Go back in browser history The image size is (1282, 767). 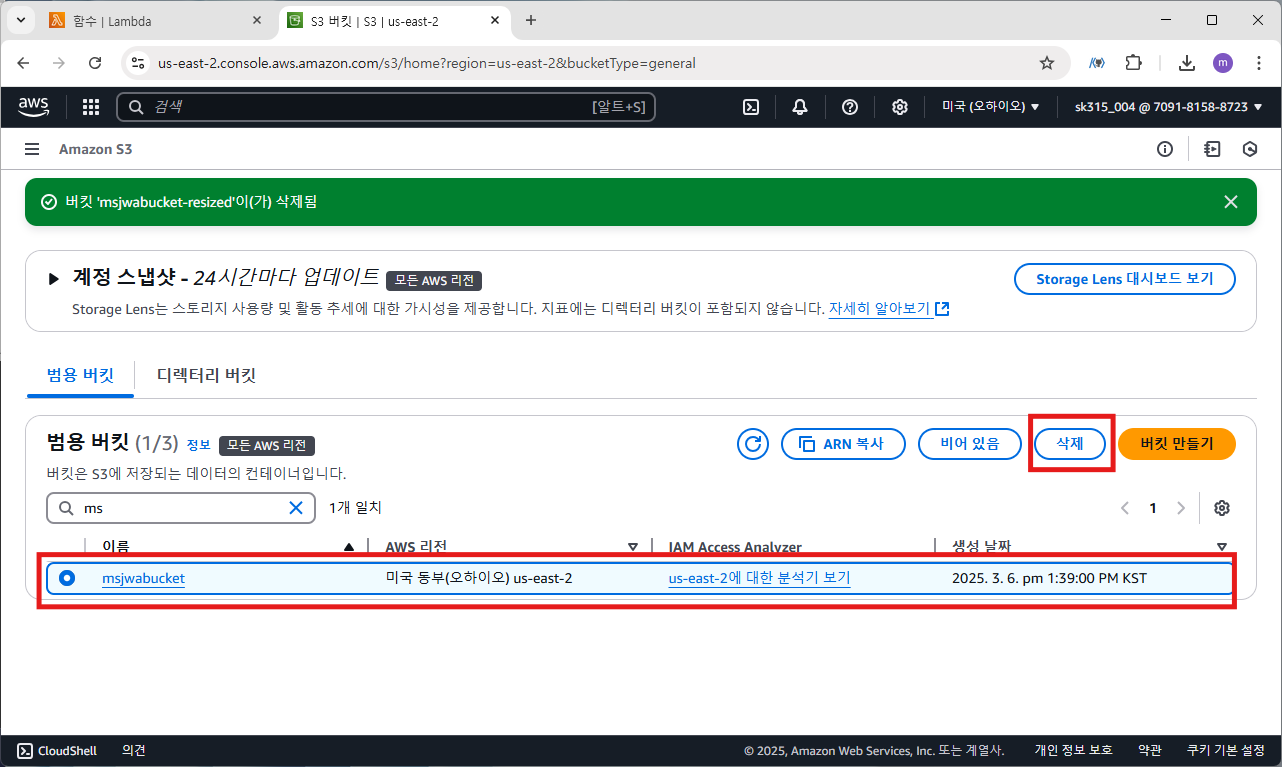pos(24,63)
